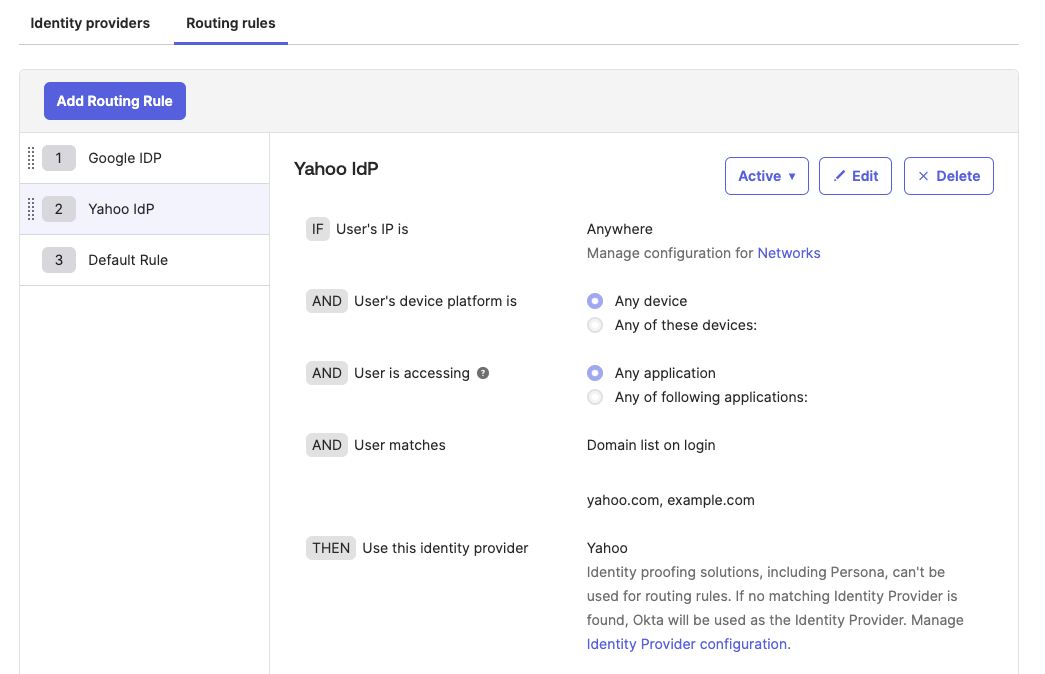Switch to the Identity providers tab

90,23
